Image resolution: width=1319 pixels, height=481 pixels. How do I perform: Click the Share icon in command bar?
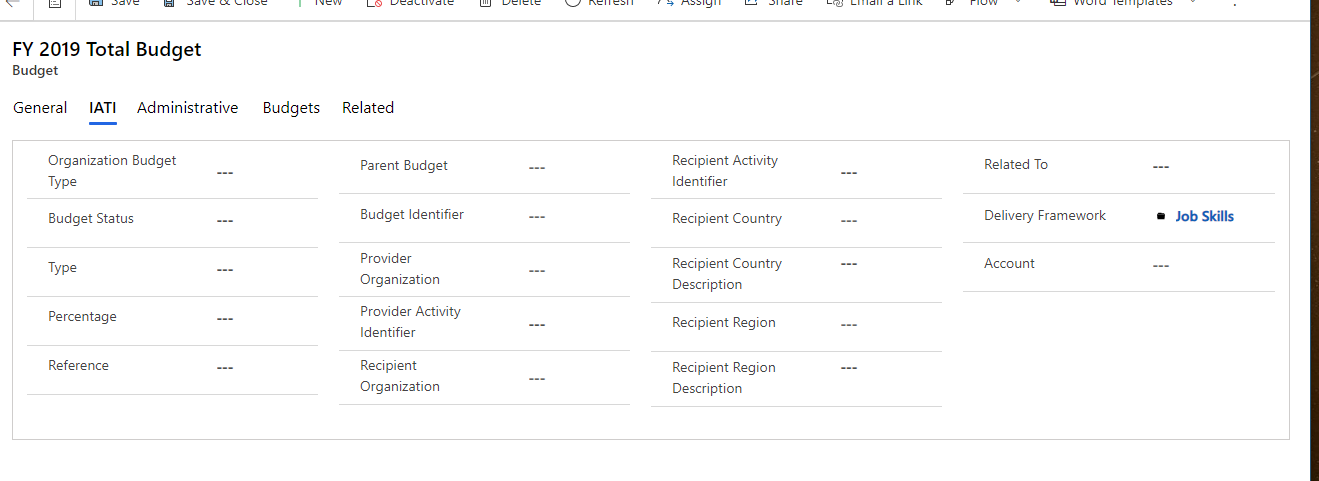[752, 3]
